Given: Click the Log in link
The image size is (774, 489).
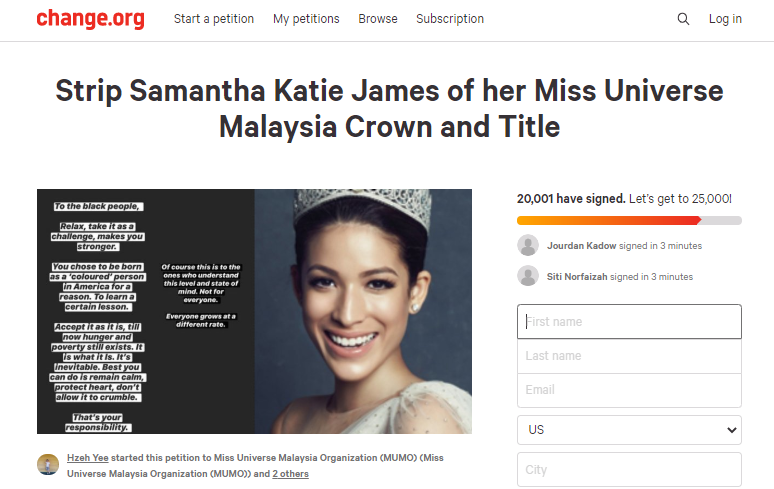Looking at the screenshot, I should point(725,19).
